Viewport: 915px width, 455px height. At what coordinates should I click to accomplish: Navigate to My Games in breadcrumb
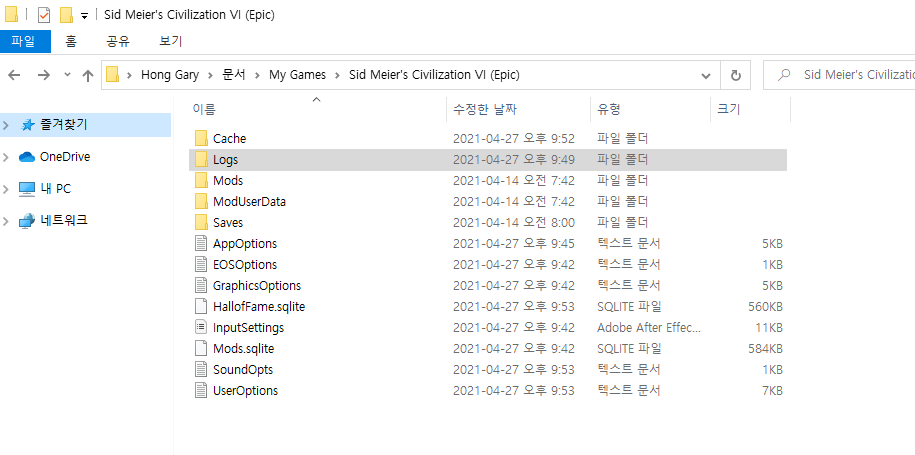click(297, 75)
